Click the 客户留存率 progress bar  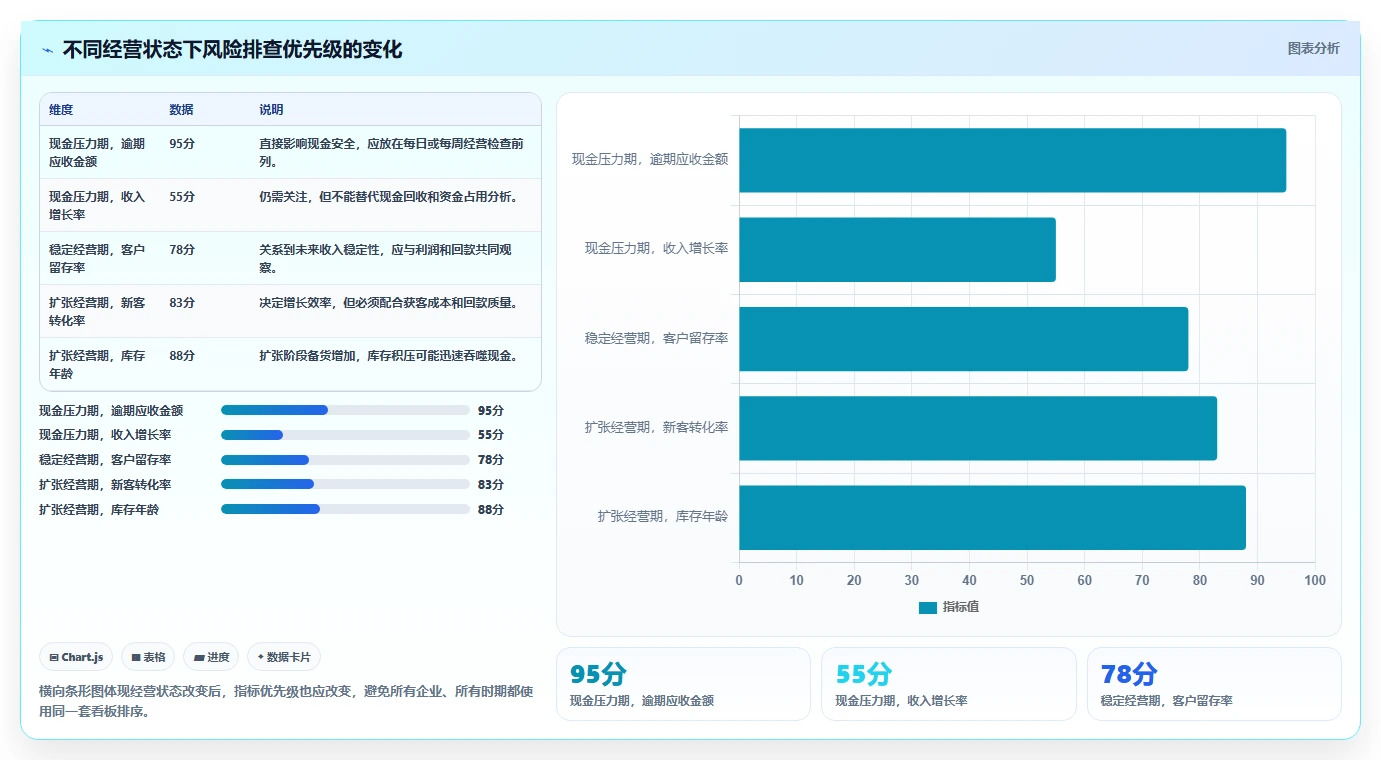pos(345,460)
